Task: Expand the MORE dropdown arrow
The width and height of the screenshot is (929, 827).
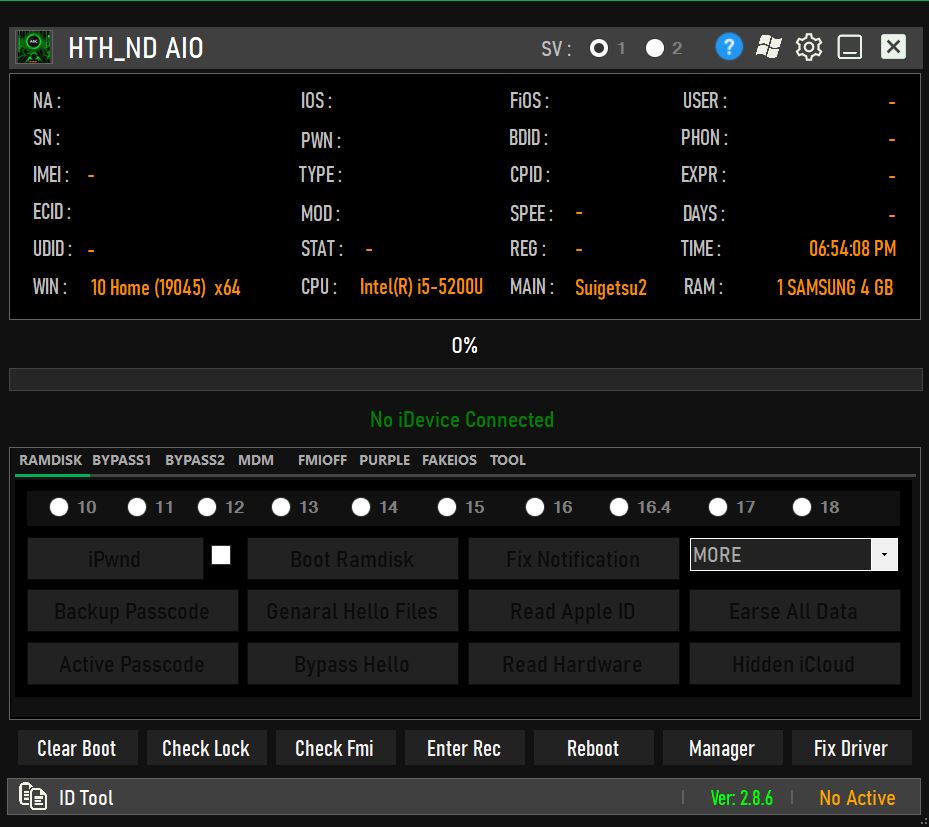Action: coord(884,554)
